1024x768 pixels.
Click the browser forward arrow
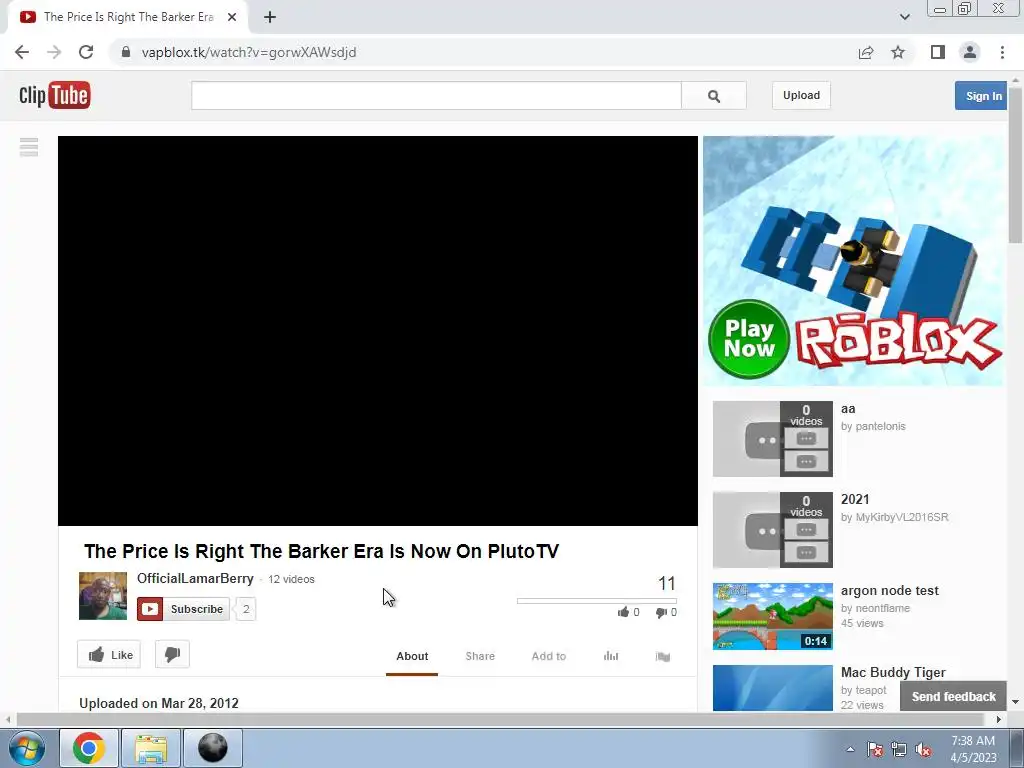tap(54, 52)
